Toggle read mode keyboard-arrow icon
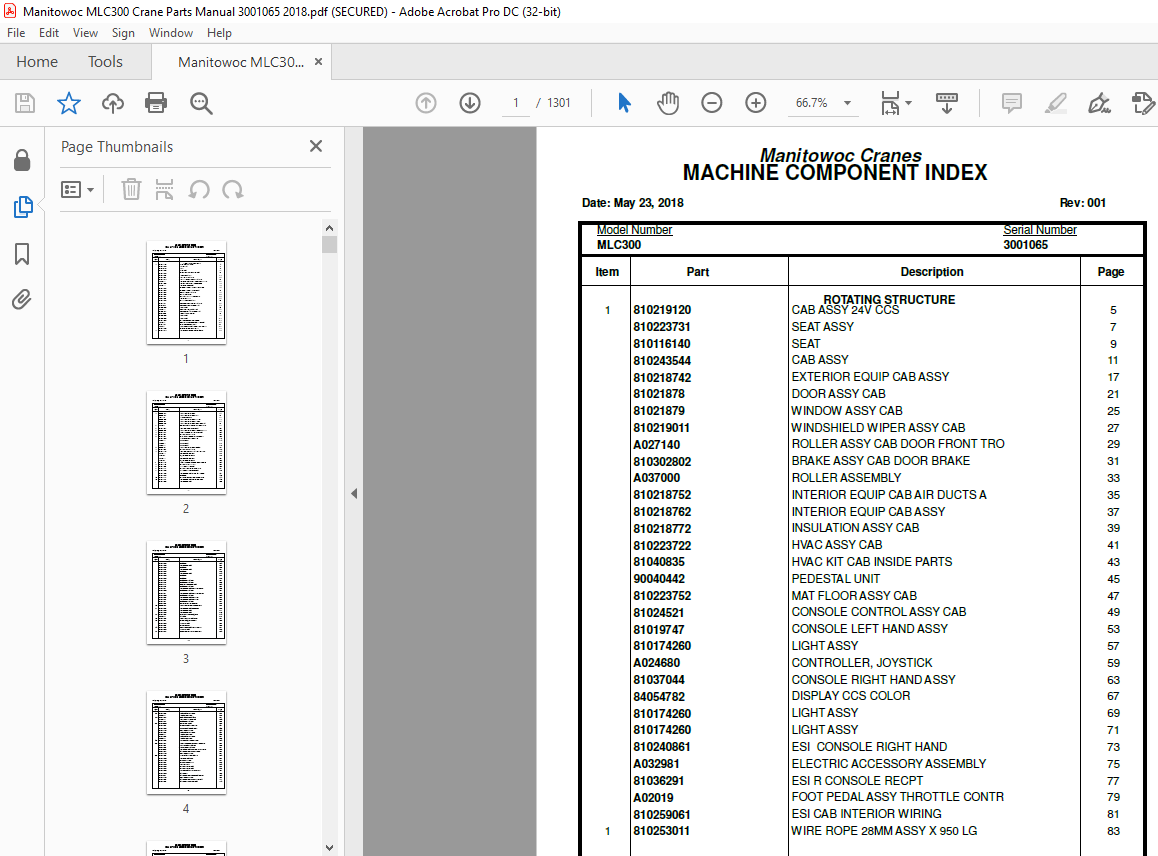The image size is (1158, 856). click(946, 103)
